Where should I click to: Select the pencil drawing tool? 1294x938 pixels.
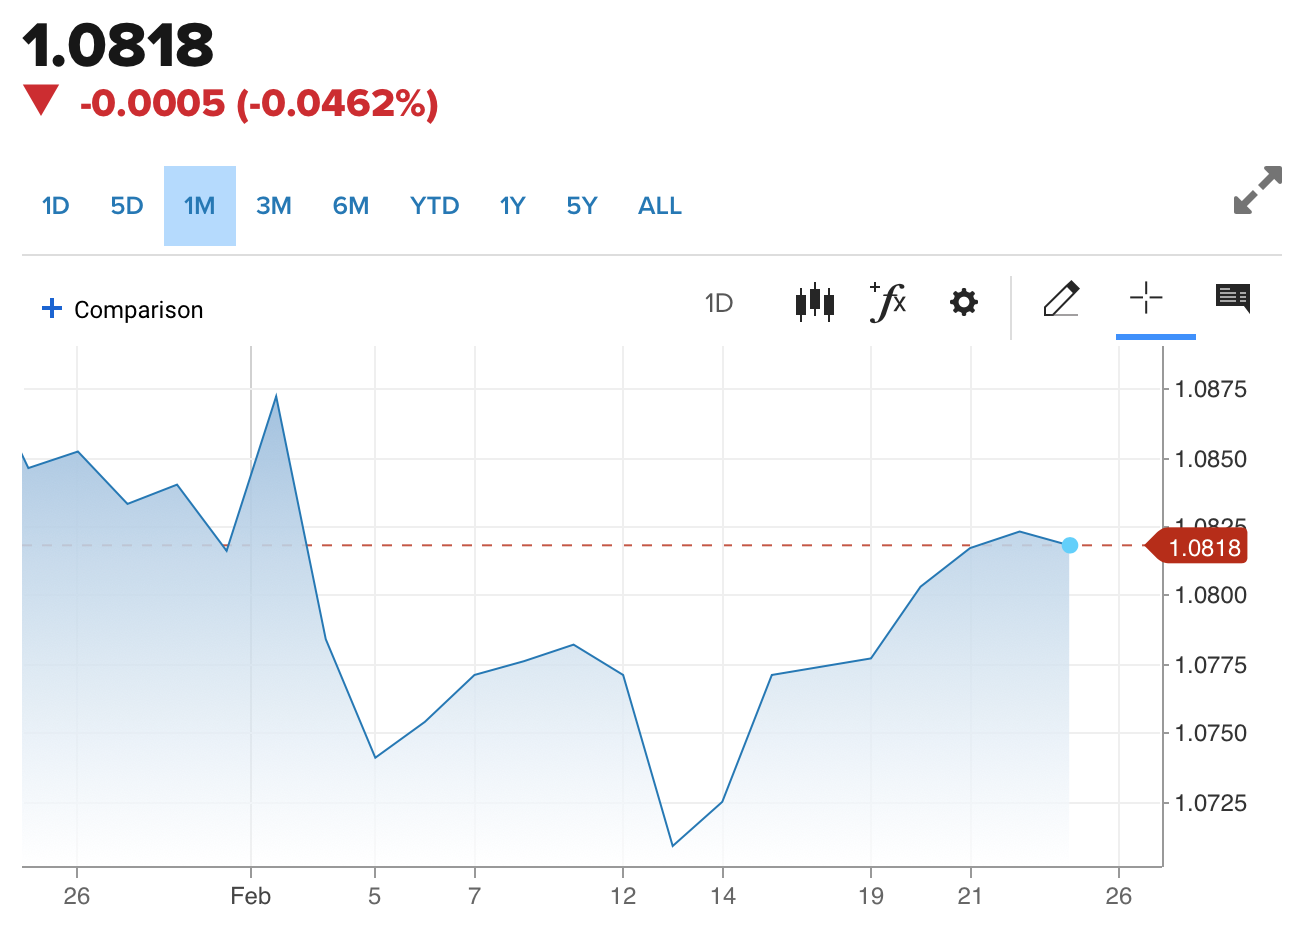1060,299
